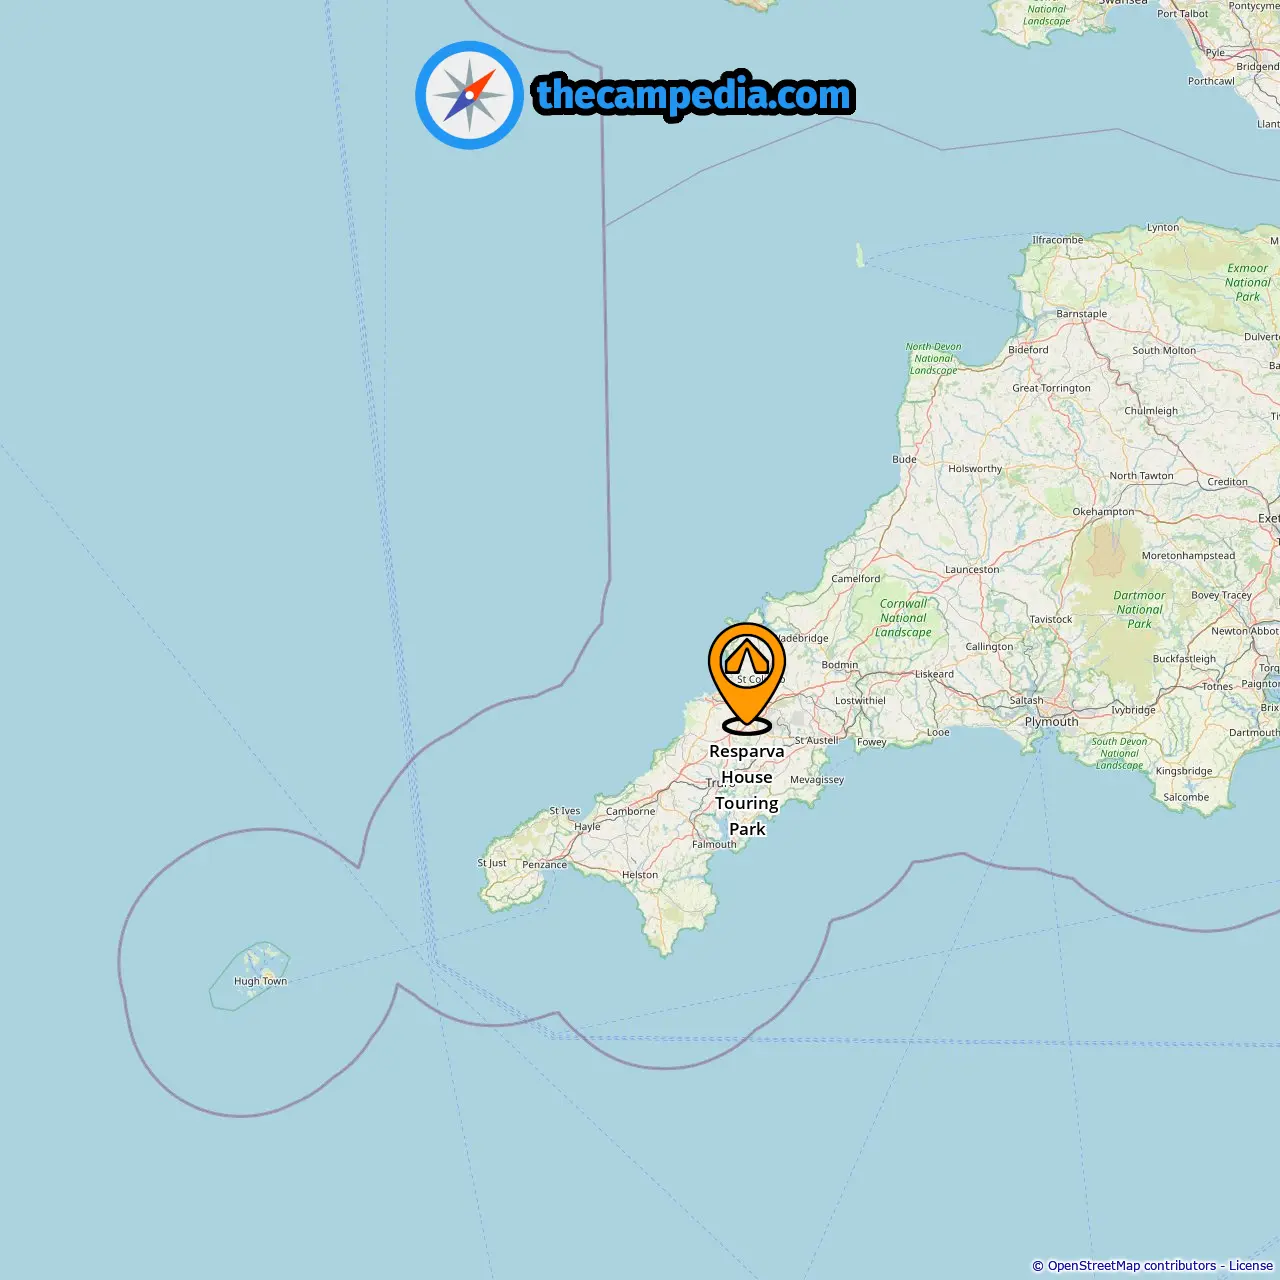Click the Lundy island in Bristol Channel

coord(859,256)
